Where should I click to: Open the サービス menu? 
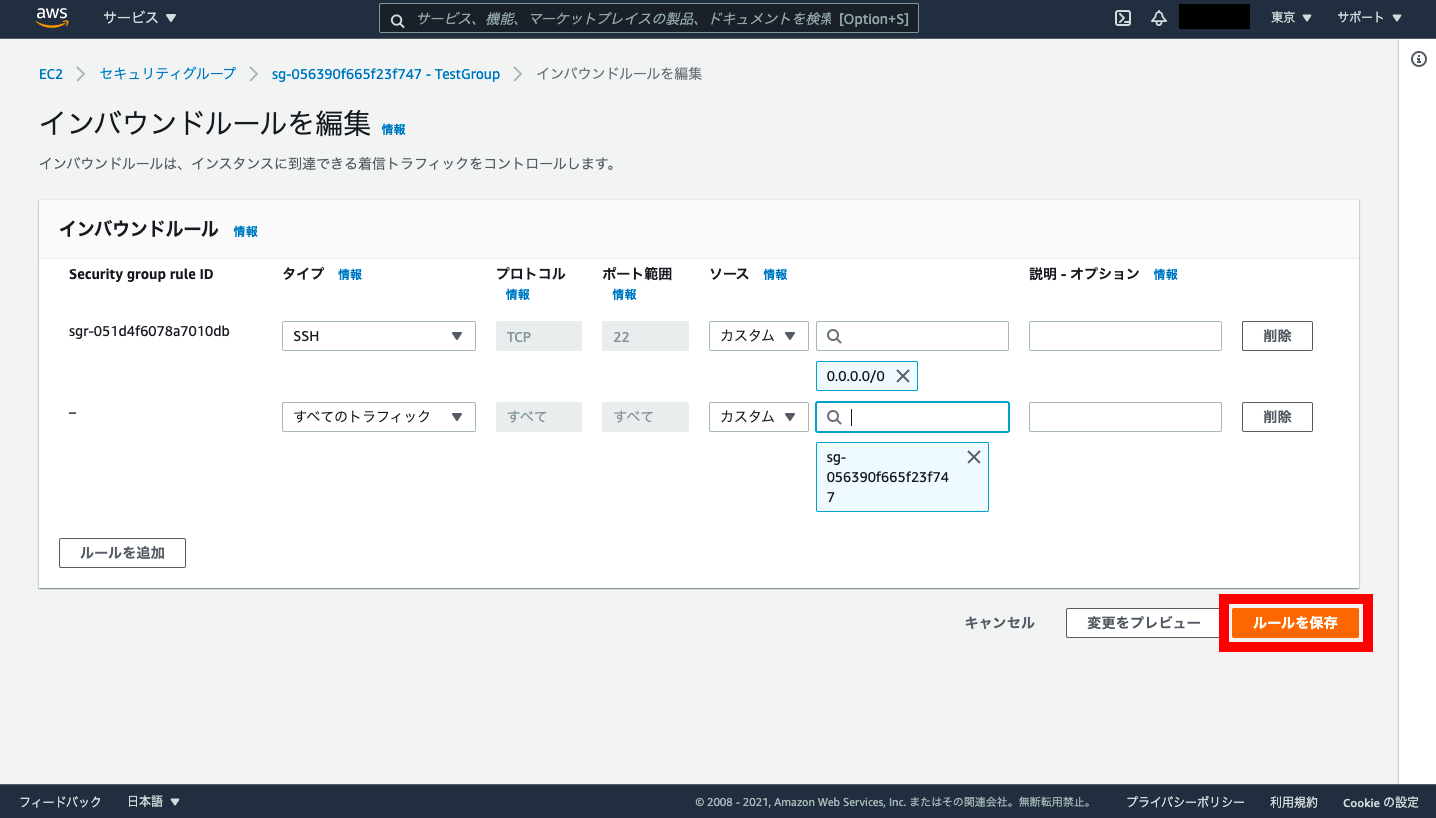click(x=140, y=18)
